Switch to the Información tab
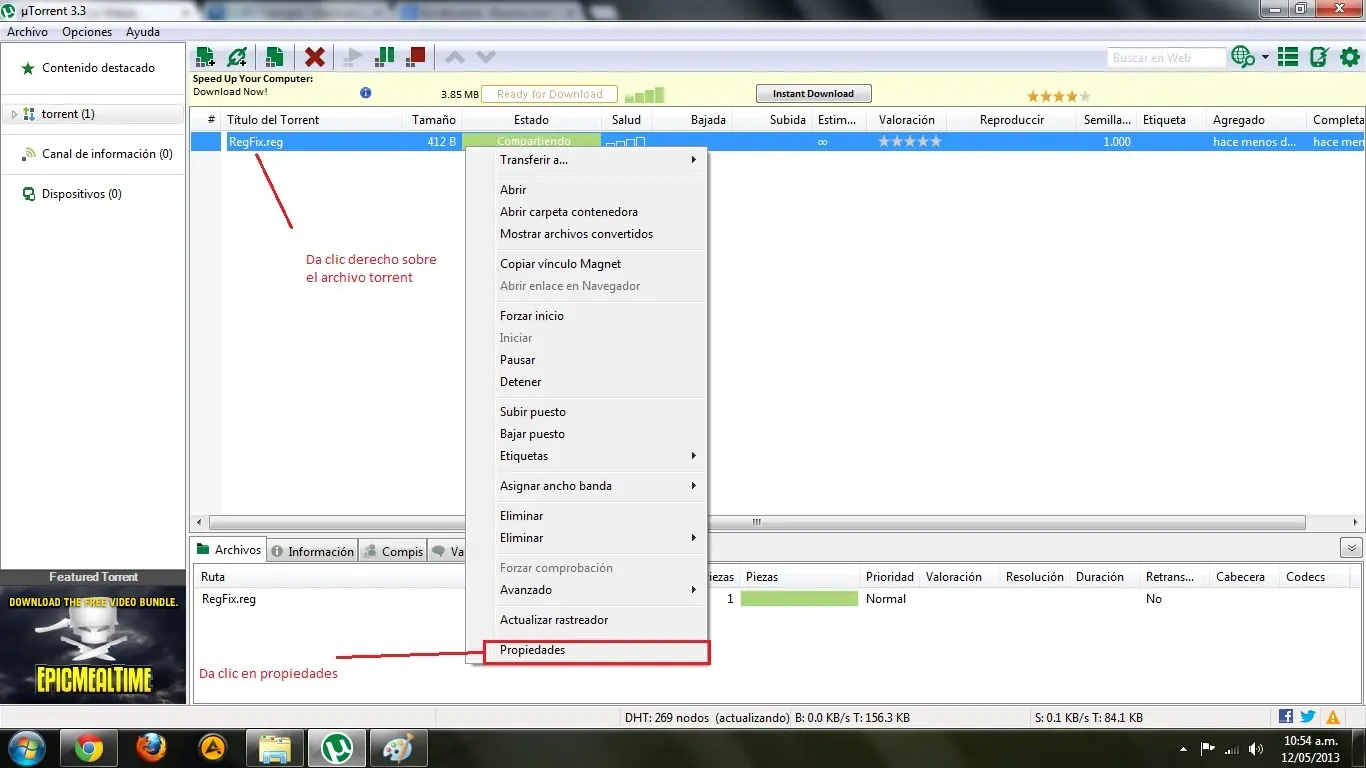The width and height of the screenshot is (1366, 768). [x=312, y=551]
